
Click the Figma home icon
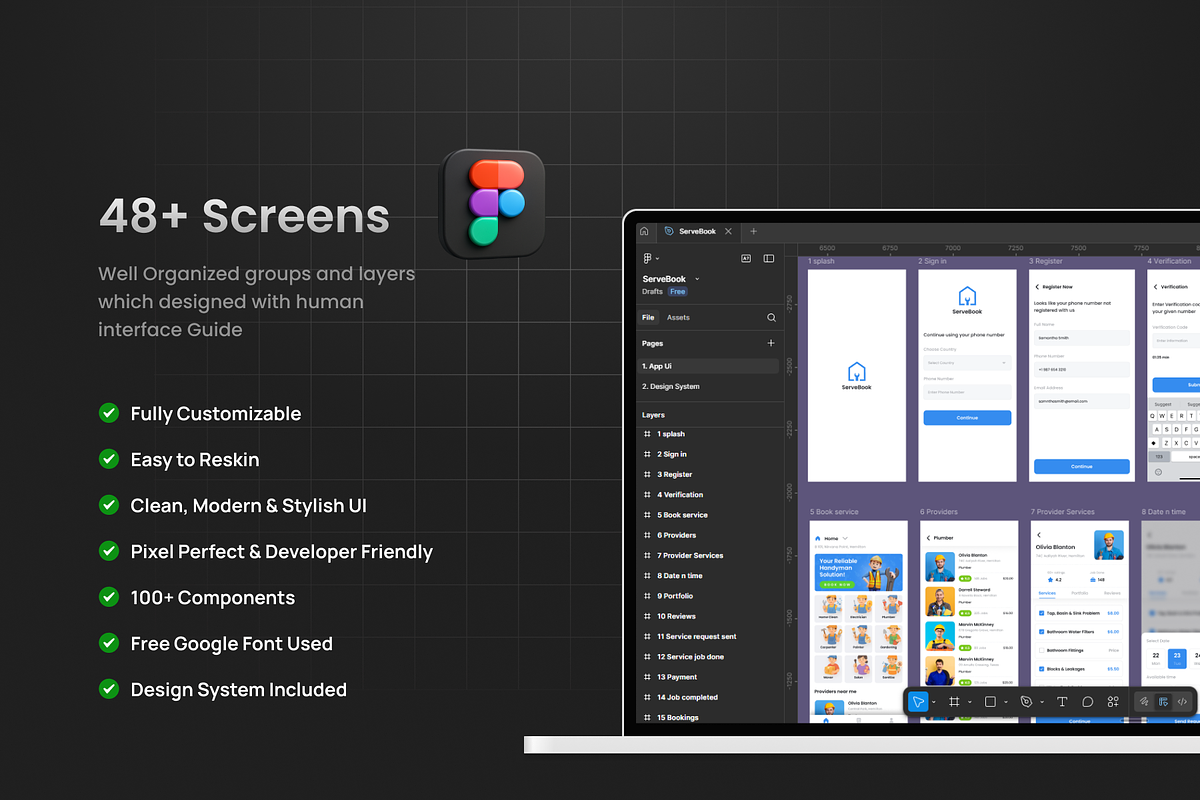coord(644,231)
